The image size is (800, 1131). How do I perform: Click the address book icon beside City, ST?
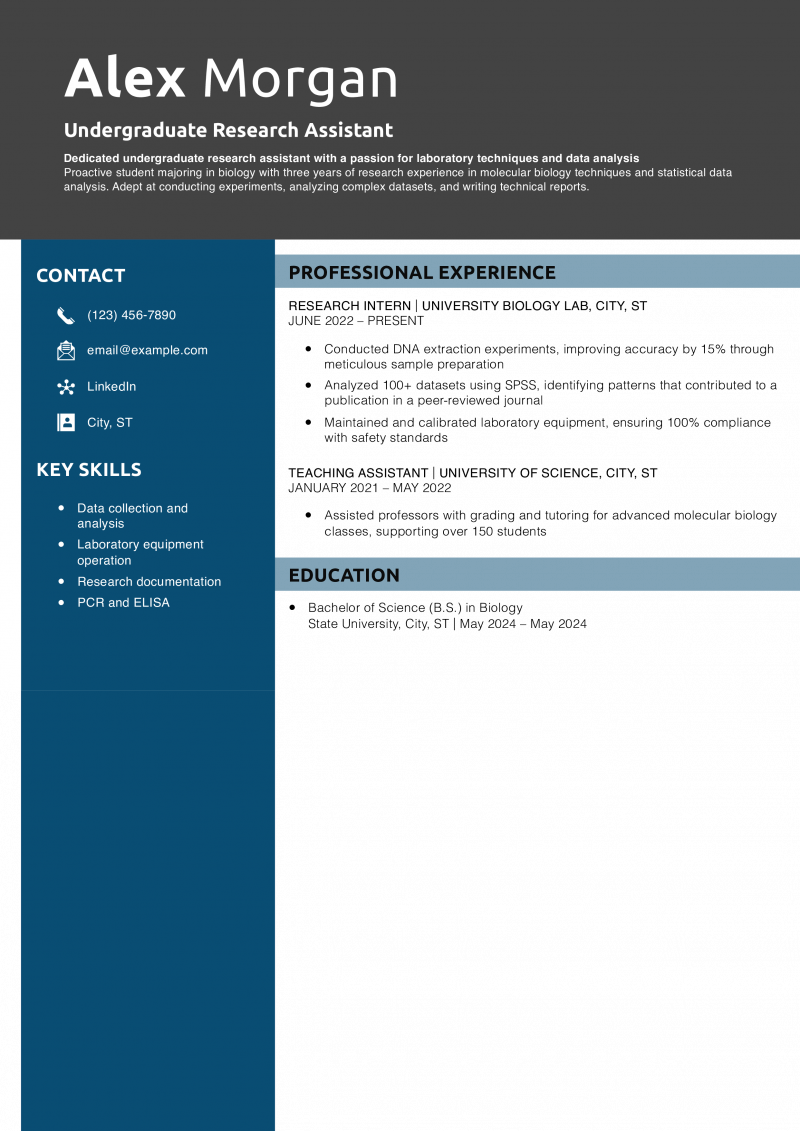coord(66,423)
